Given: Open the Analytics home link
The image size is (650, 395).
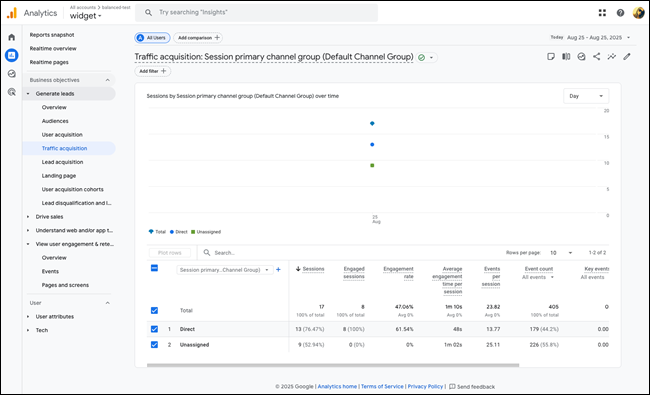Looking at the screenshot, I should (337, 387).
